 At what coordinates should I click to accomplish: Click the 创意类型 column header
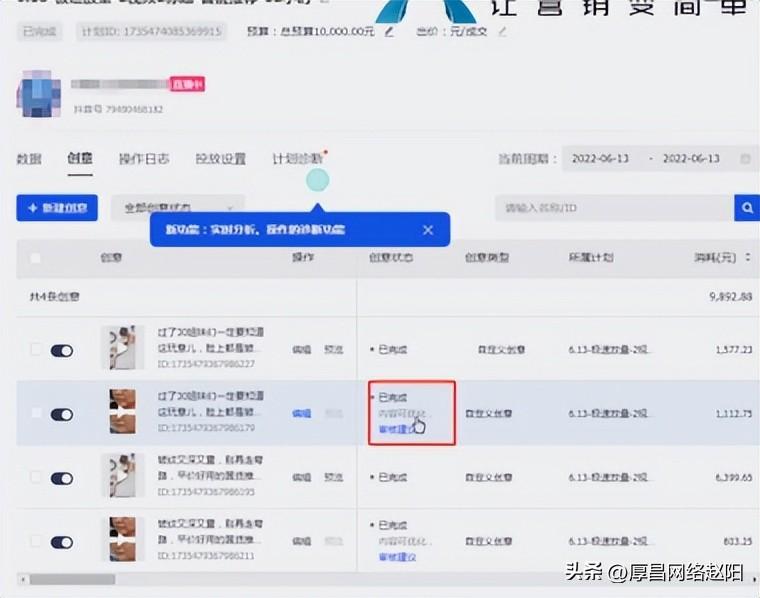[x=487, y=257]
